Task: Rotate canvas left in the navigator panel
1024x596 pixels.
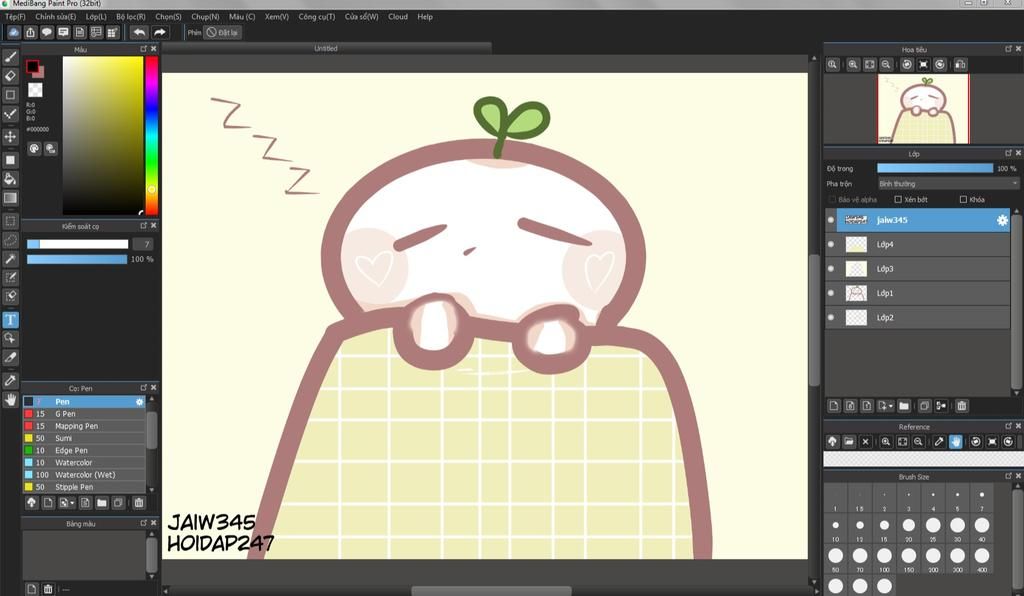Action: click(x=906, y=65)
